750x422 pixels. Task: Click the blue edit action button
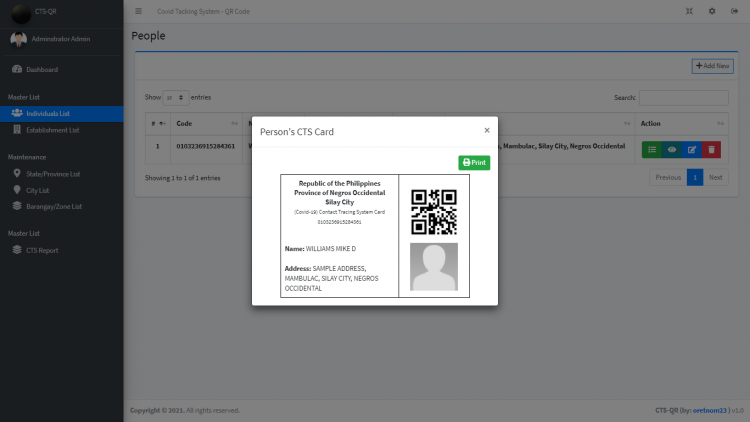pos(692,150)
